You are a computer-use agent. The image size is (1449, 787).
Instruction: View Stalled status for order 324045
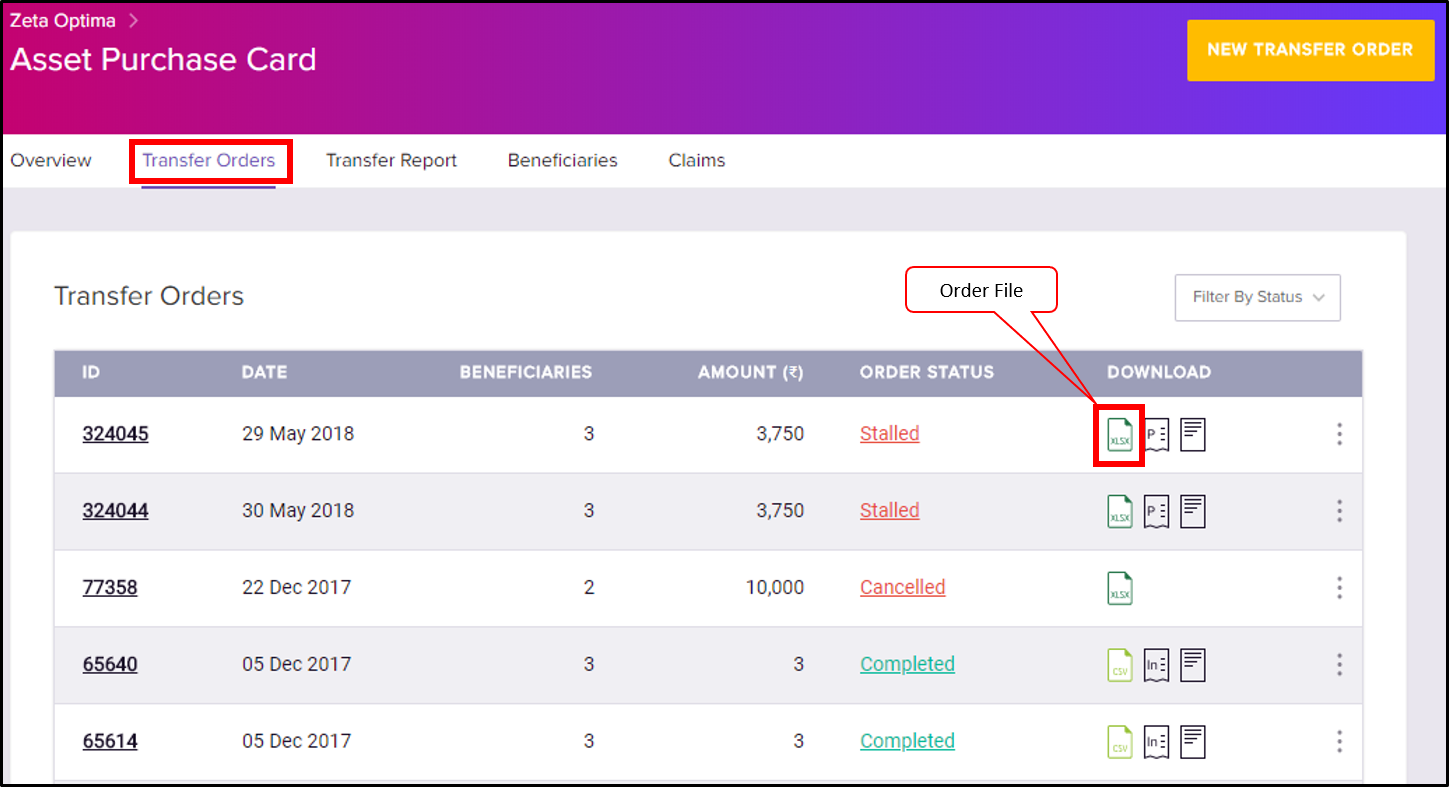click(890, 434)
